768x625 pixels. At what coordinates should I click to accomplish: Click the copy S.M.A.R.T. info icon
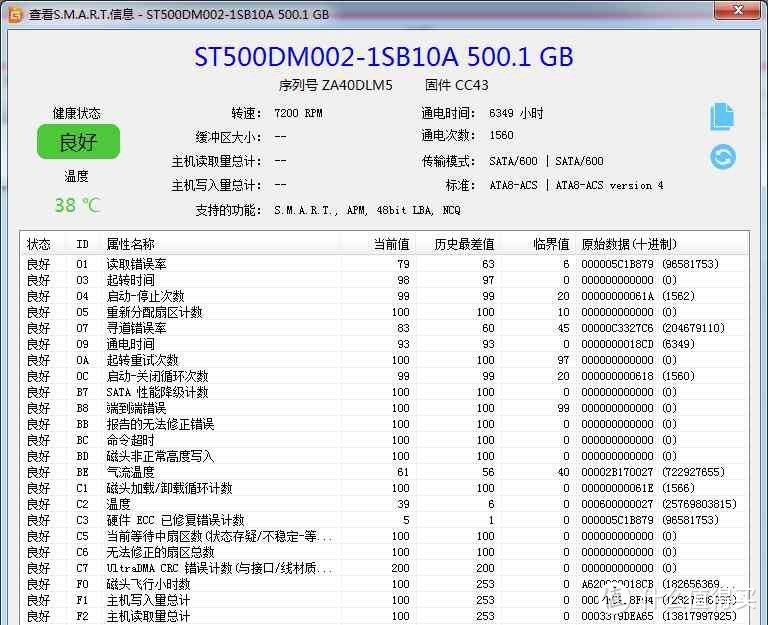point(722,117)
